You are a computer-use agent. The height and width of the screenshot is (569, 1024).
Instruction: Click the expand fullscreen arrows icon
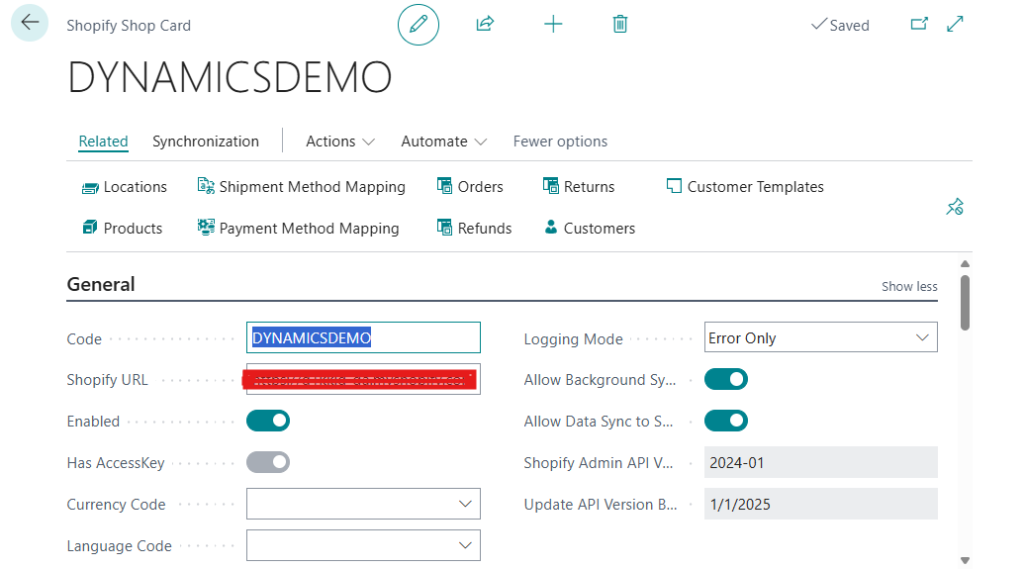(955, 24)
